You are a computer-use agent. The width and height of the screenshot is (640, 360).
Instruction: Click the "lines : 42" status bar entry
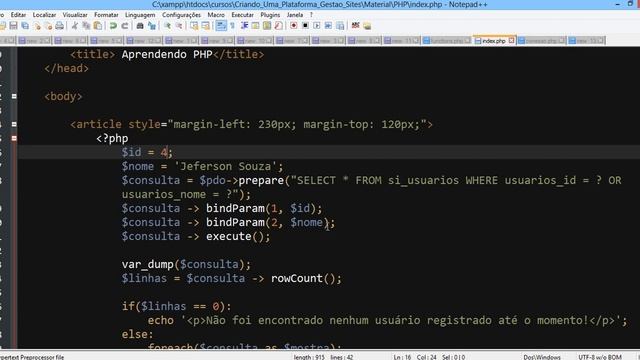point(342,357)
